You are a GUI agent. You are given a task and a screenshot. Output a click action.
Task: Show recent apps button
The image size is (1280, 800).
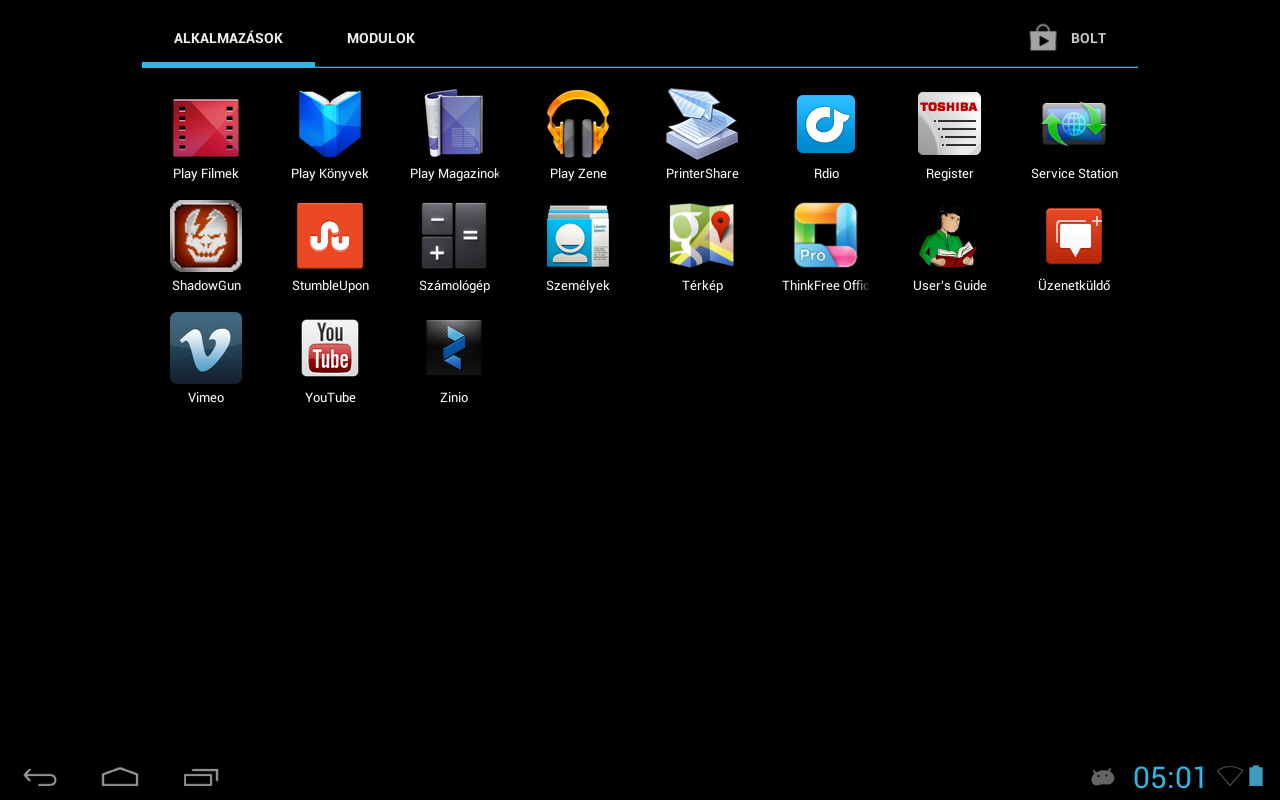(x=200, y=777)
